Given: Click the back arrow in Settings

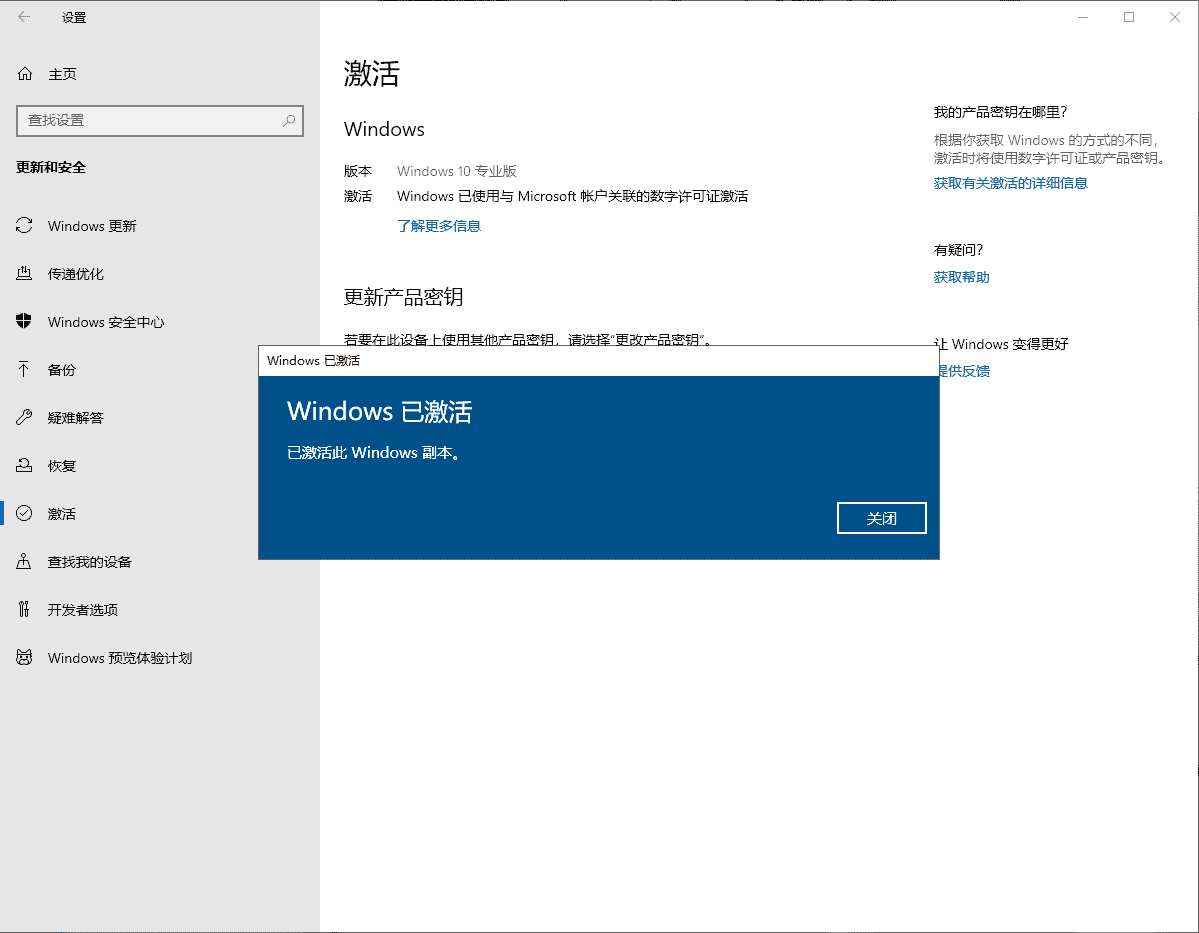Looking at the screenshot, I should coord(24,17).
